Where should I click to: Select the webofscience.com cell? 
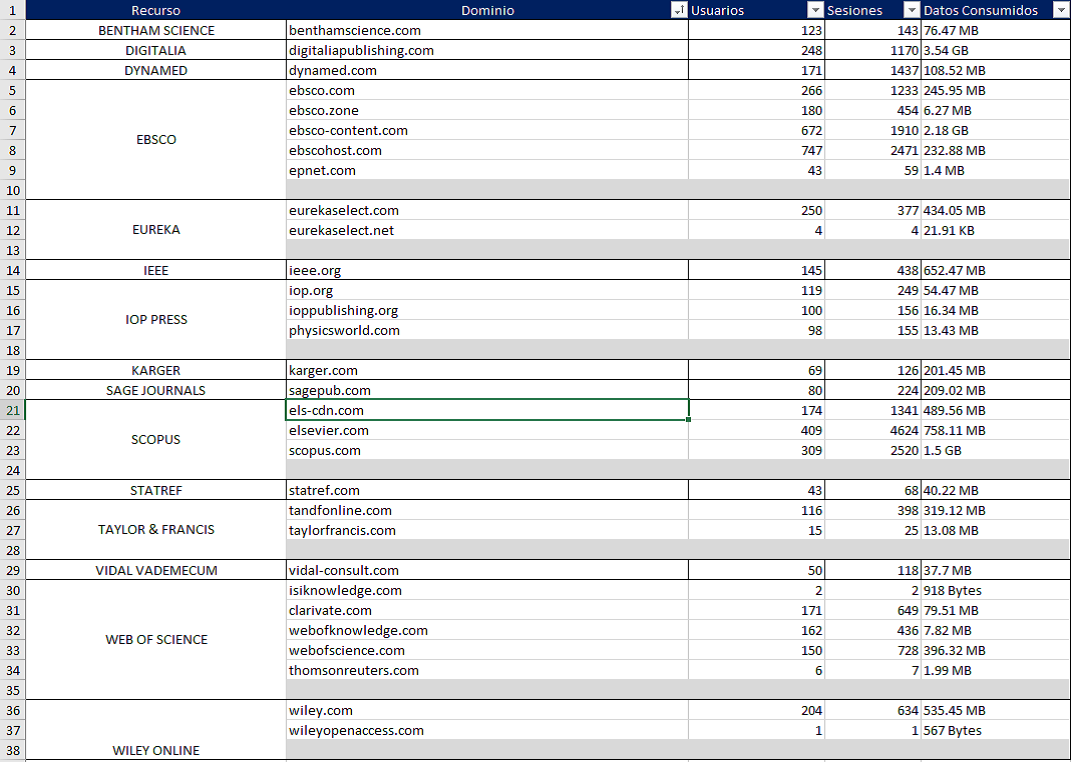click(487, 650)
